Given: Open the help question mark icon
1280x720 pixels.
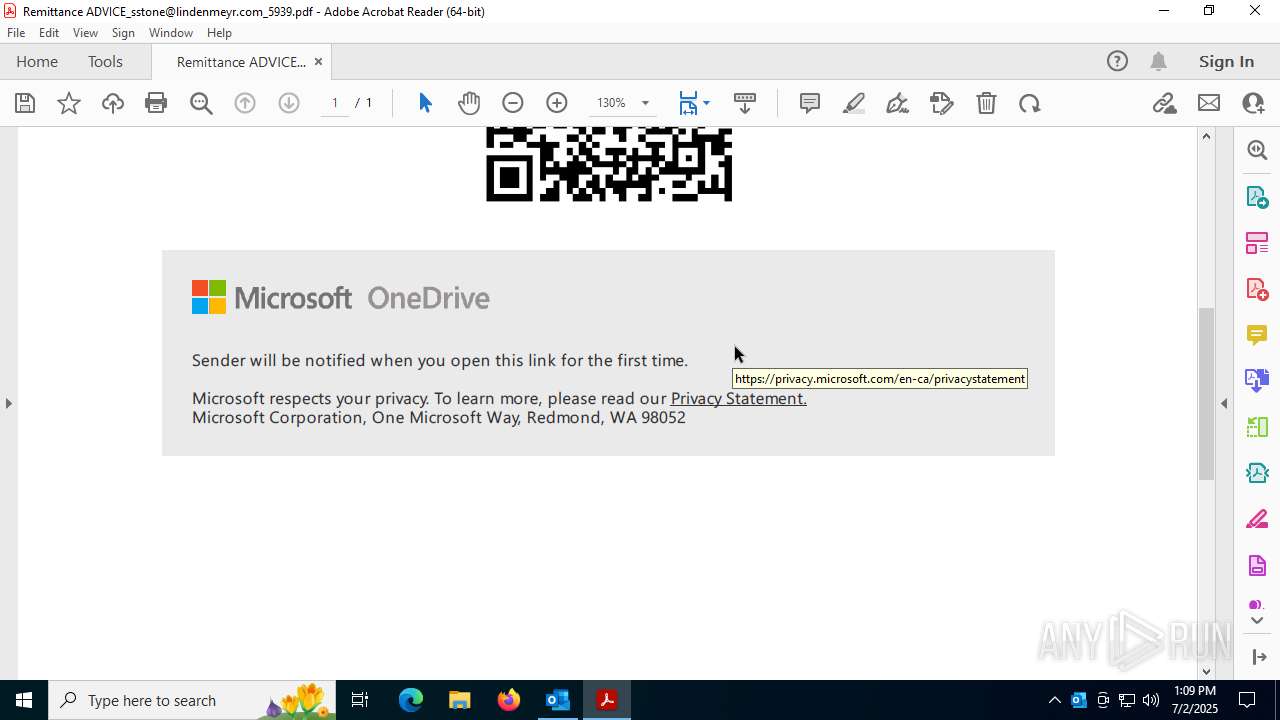Looking at the screenshot, I should tap(1117, 62).
